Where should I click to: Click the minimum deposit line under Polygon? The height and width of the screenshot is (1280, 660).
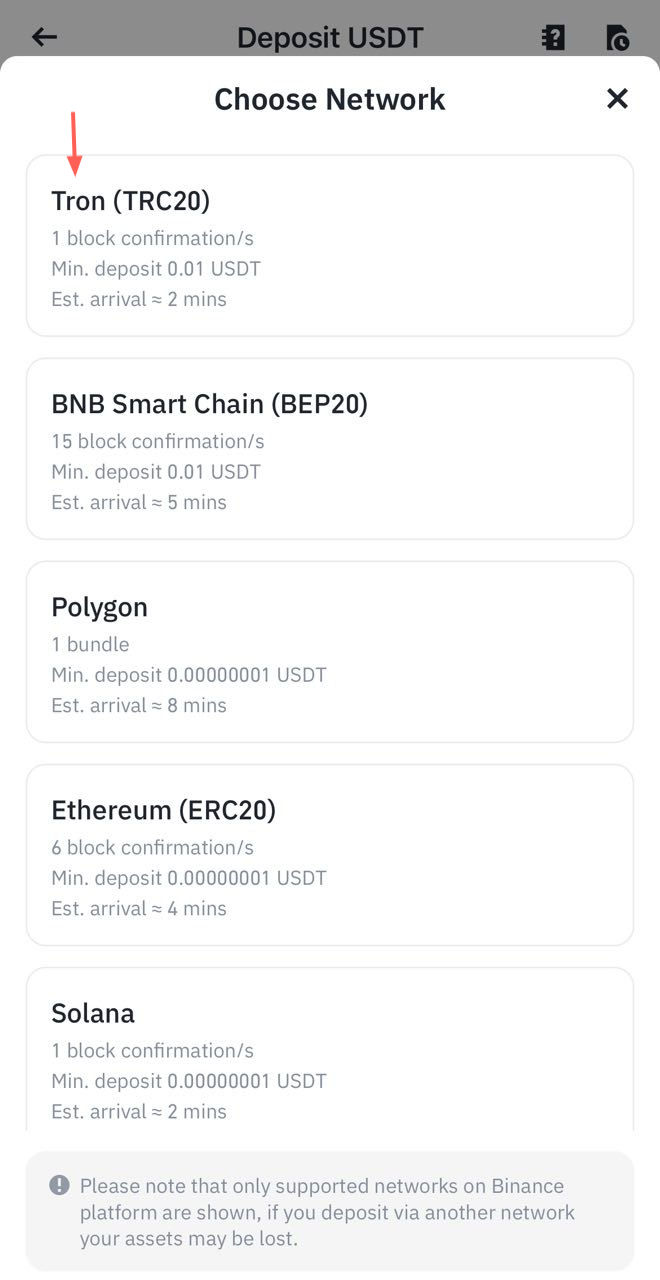pos(189,675)
